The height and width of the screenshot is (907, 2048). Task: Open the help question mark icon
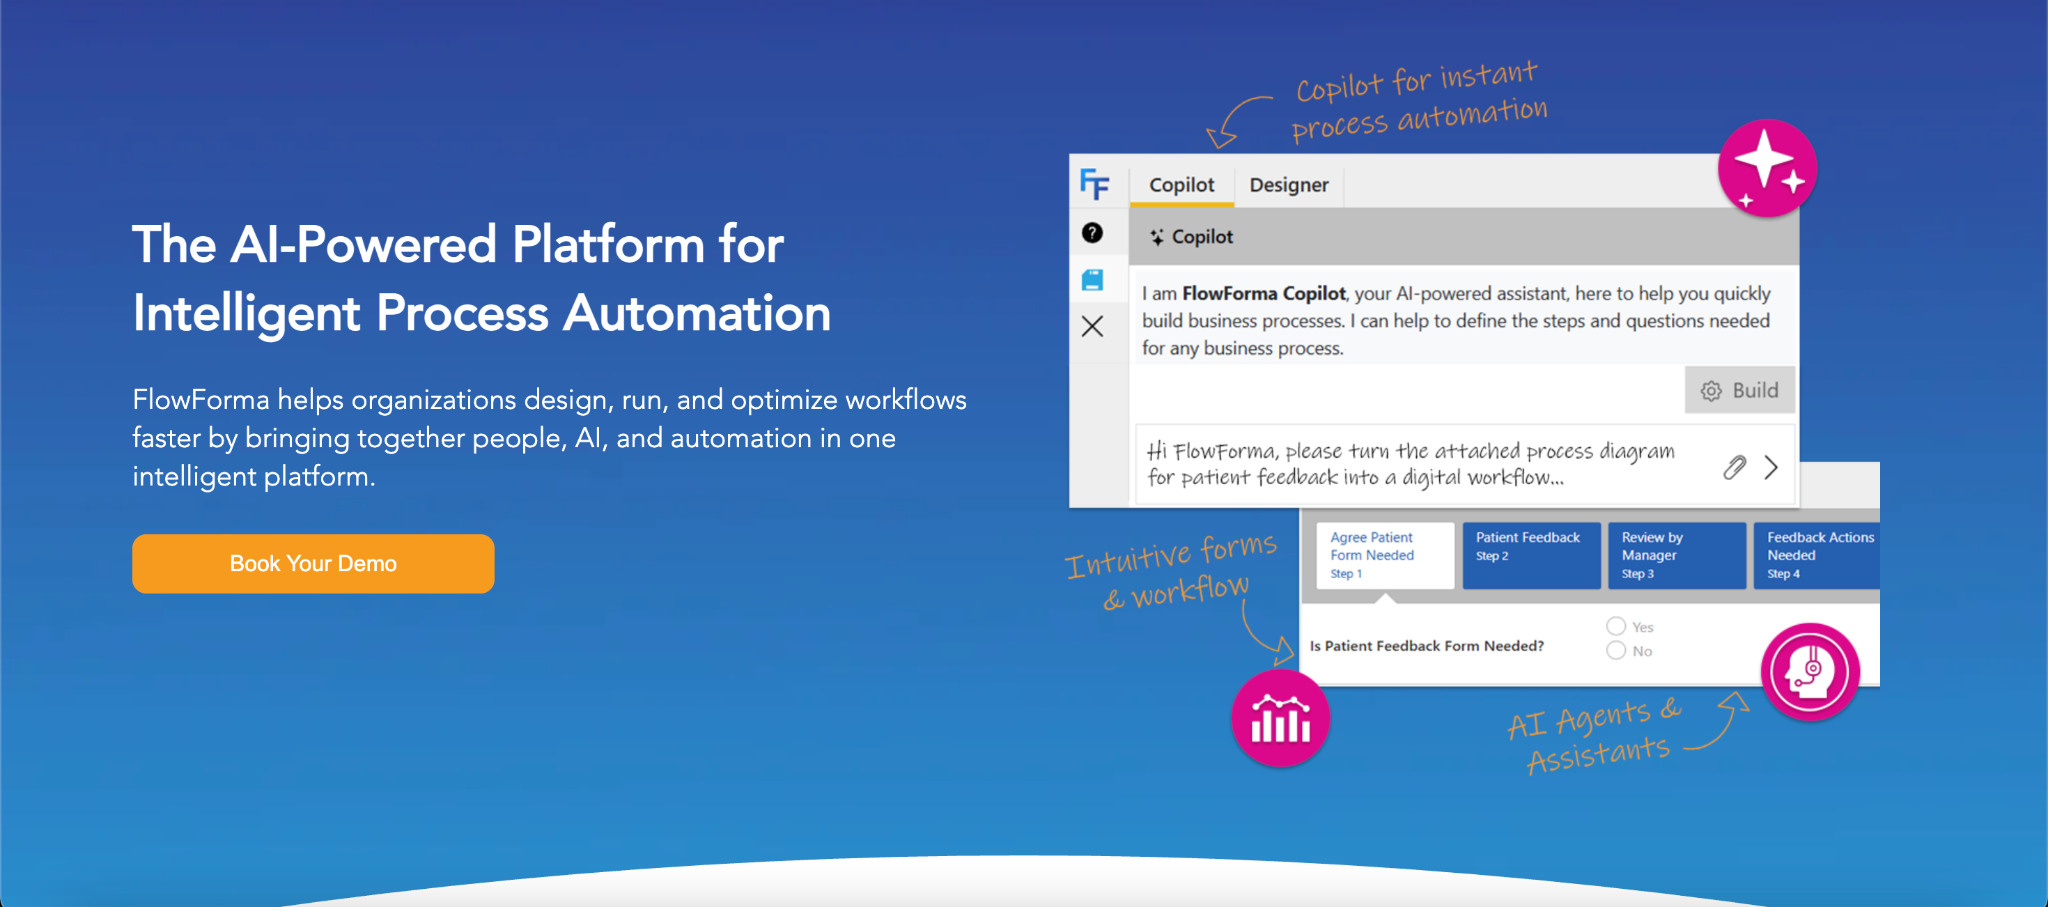[x=1092, y=233]
